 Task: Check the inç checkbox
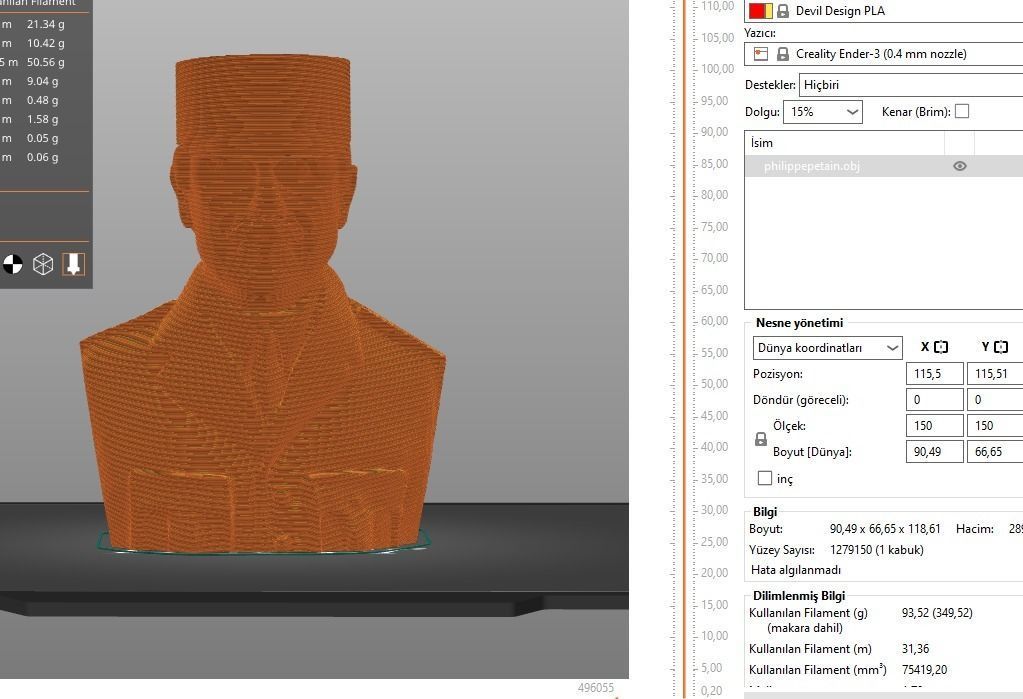[x=765, y=478]
